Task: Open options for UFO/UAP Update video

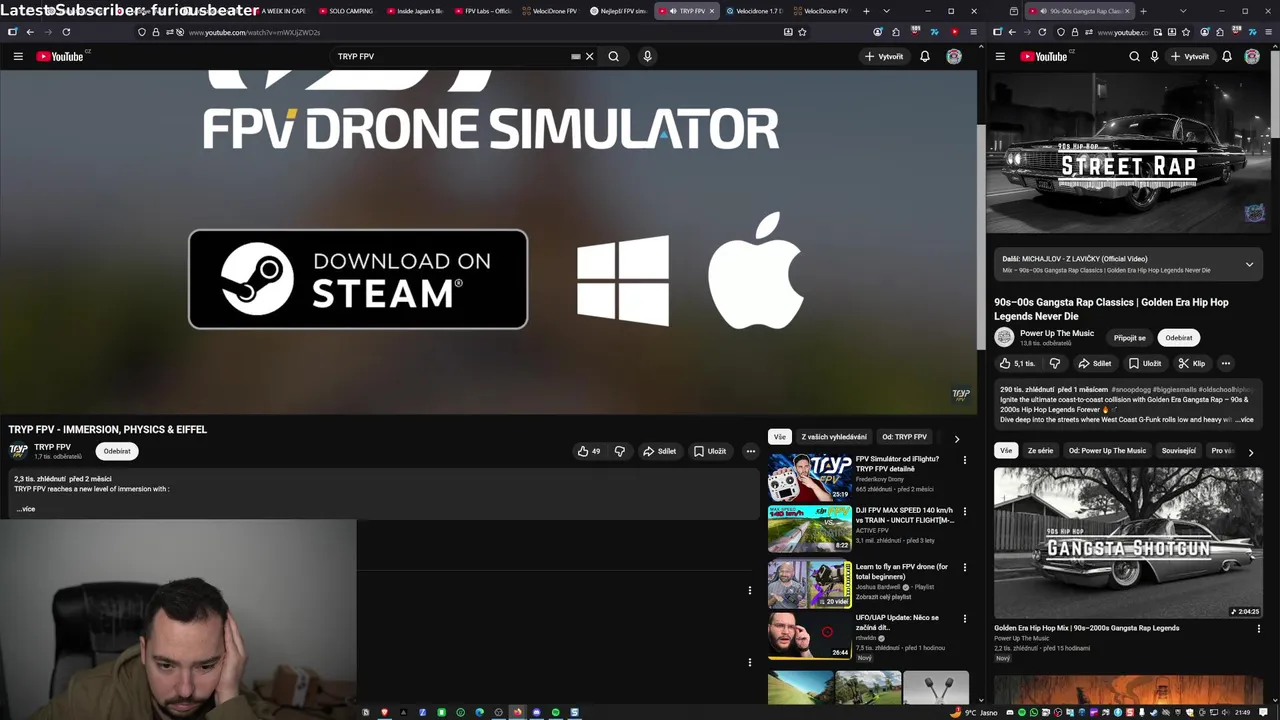Action: point(965,618)
